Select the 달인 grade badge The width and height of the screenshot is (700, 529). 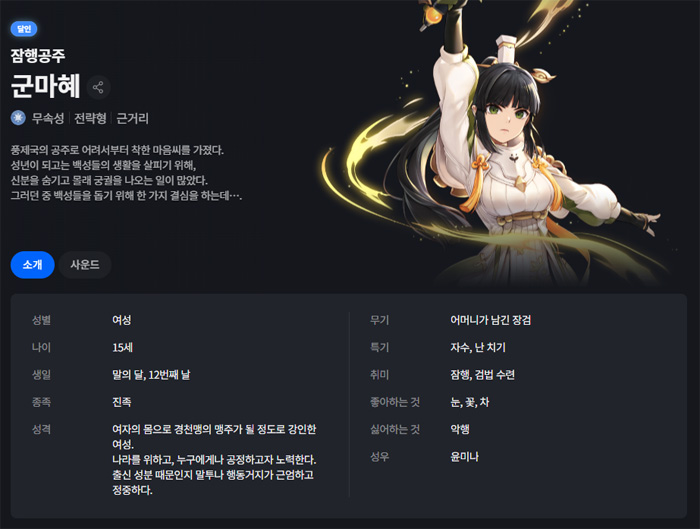click(24, 29)
